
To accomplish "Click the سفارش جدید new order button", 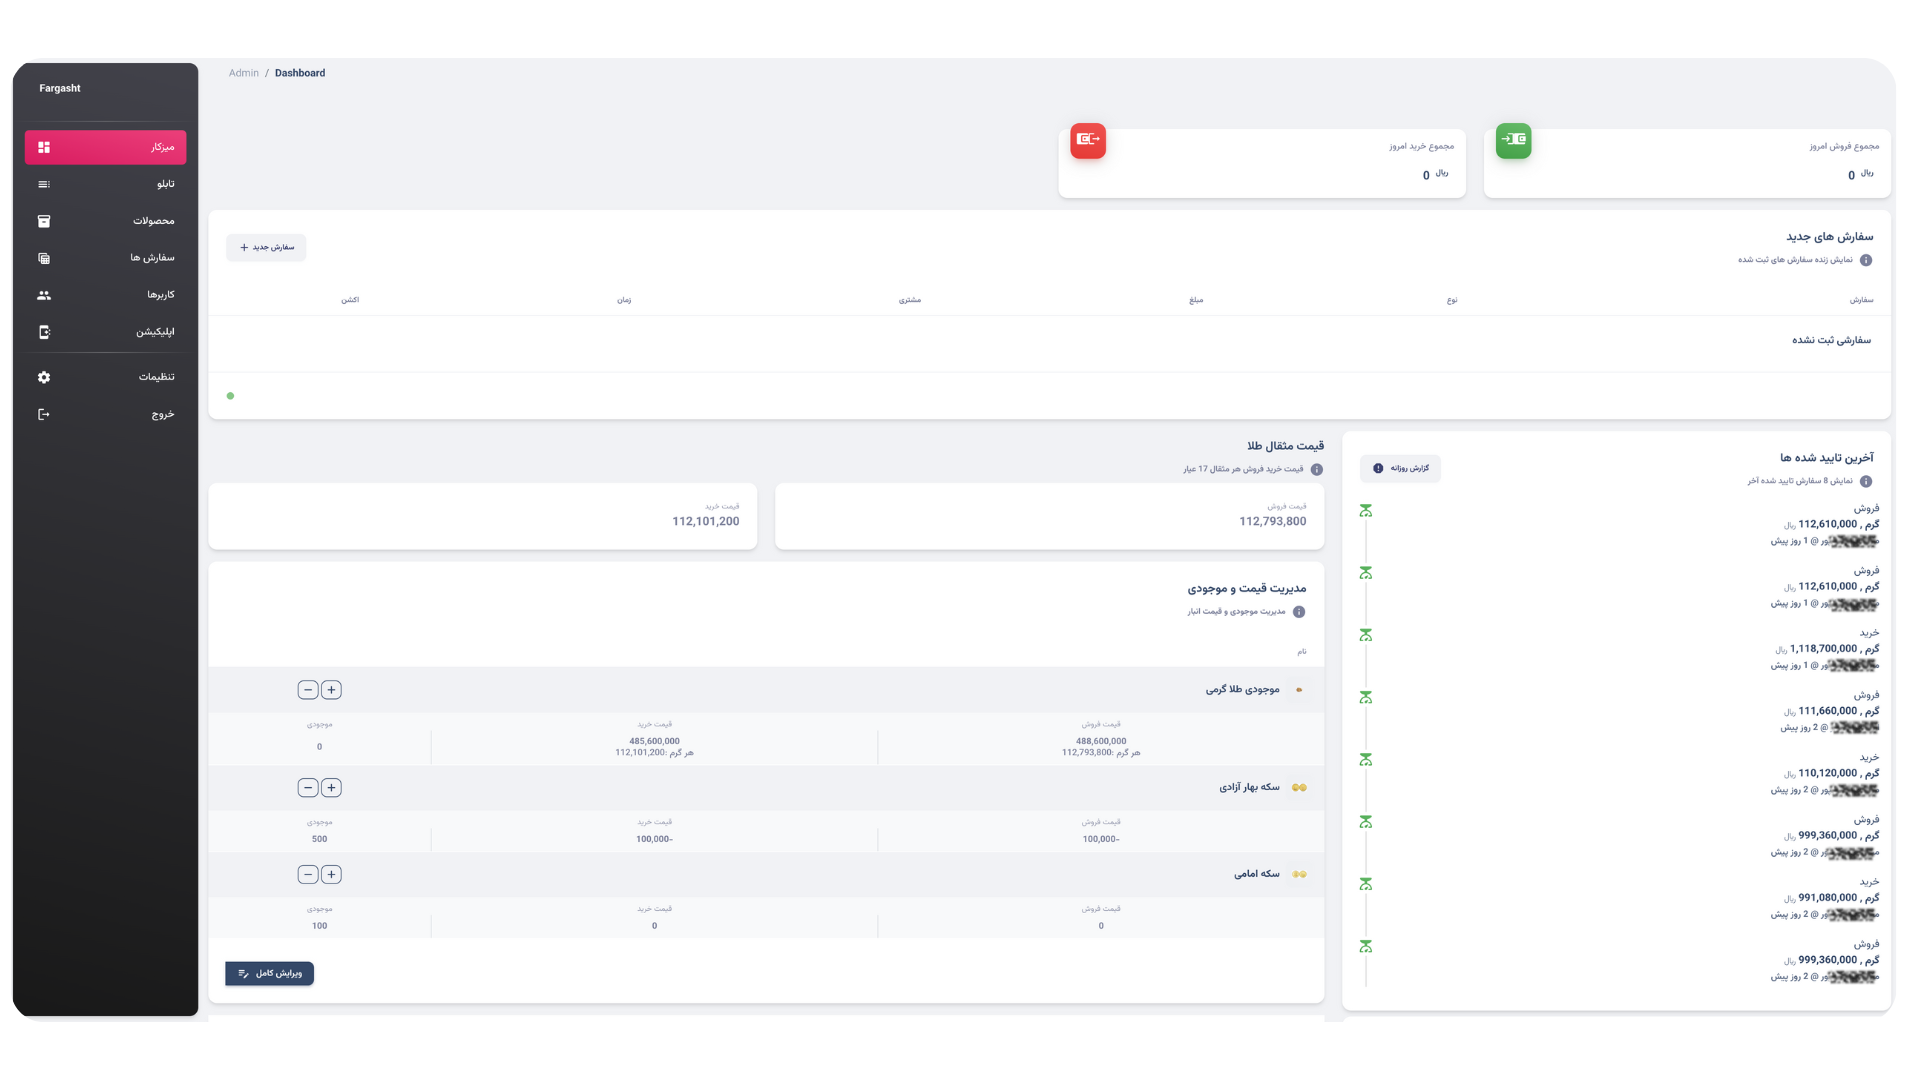I will pyautogui.click(x=266, y=248).
